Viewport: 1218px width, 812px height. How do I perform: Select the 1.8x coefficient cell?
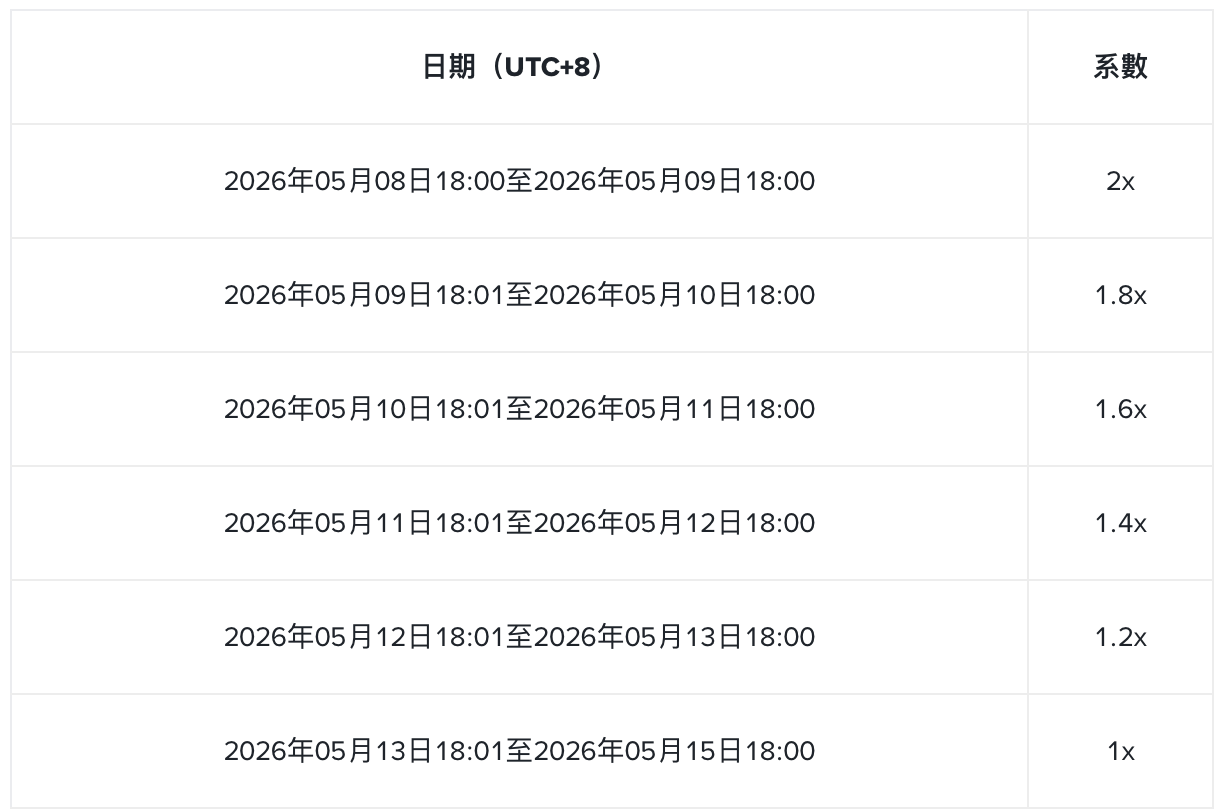tap(1120, 295)
